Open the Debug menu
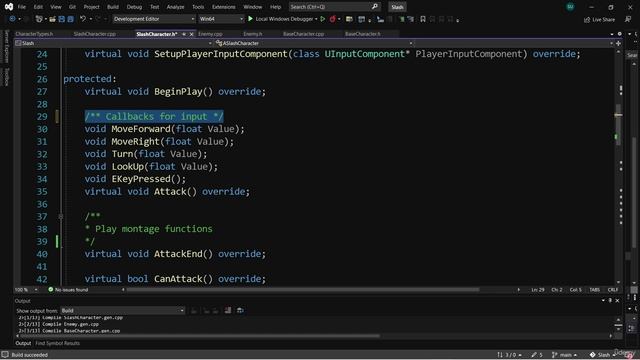 [x=134, y=7]
